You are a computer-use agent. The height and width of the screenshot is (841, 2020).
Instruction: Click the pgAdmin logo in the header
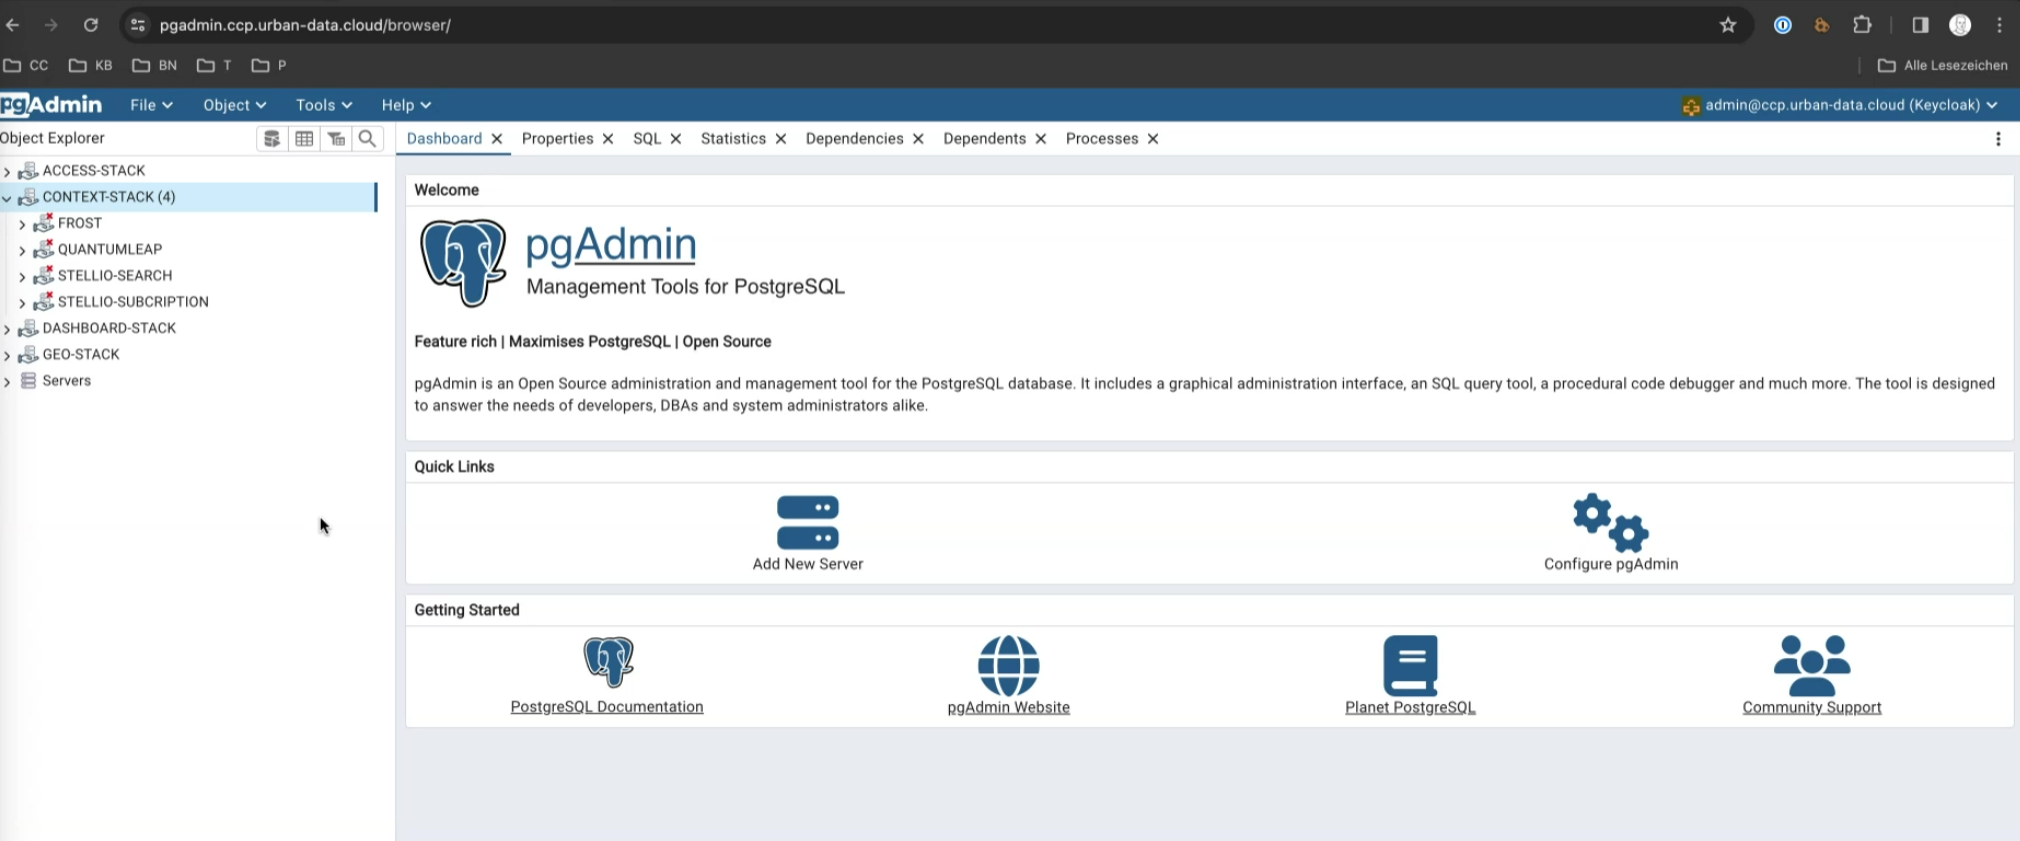[x=51, y=105]
